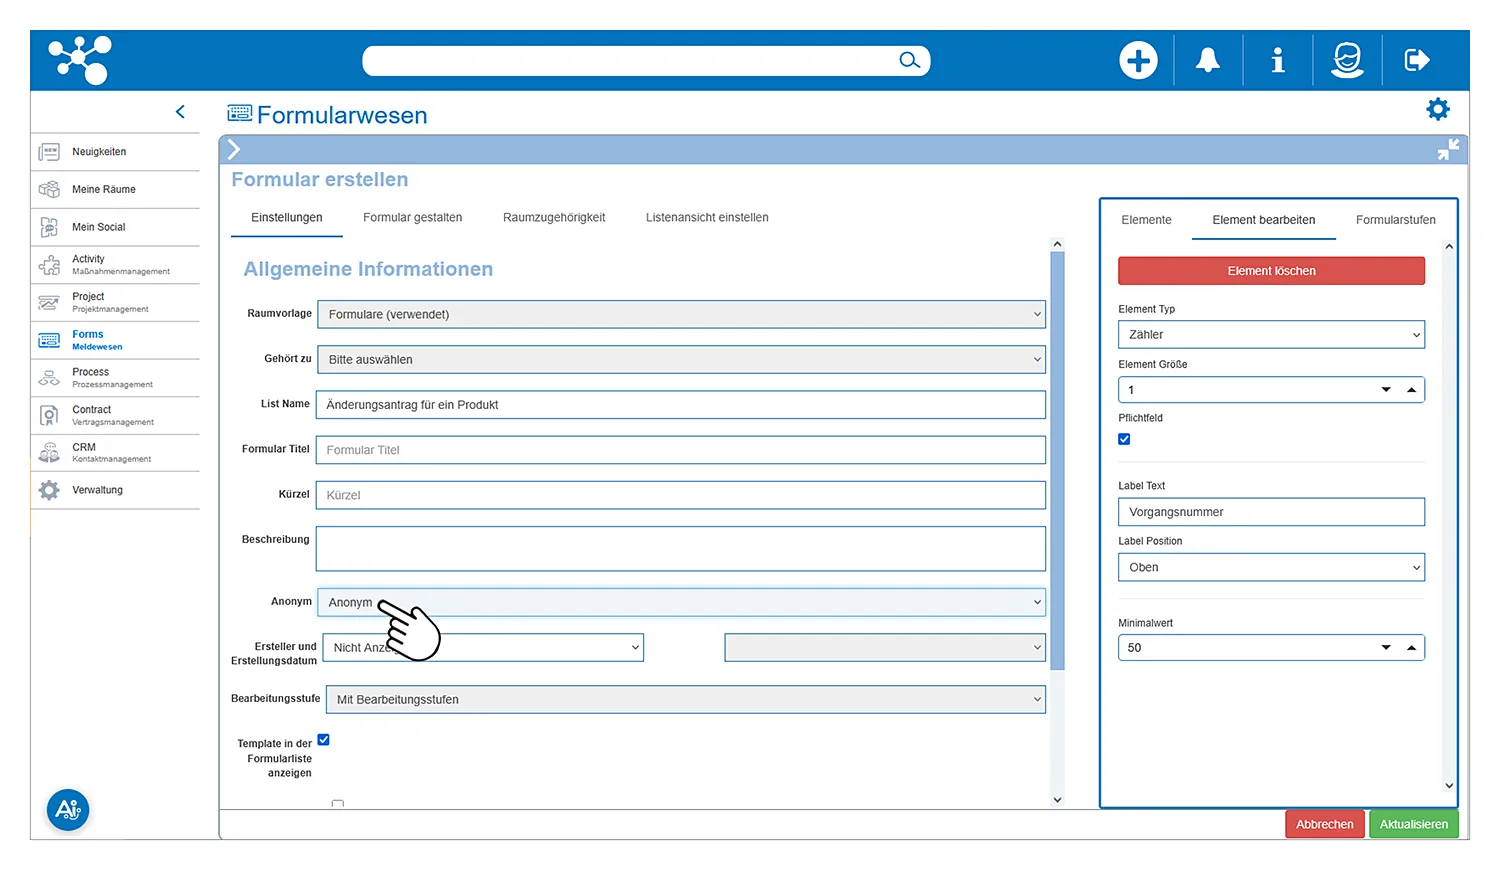Open the notifications bell
This screenshot has height=870, width=1500.
click(1208, 61)
